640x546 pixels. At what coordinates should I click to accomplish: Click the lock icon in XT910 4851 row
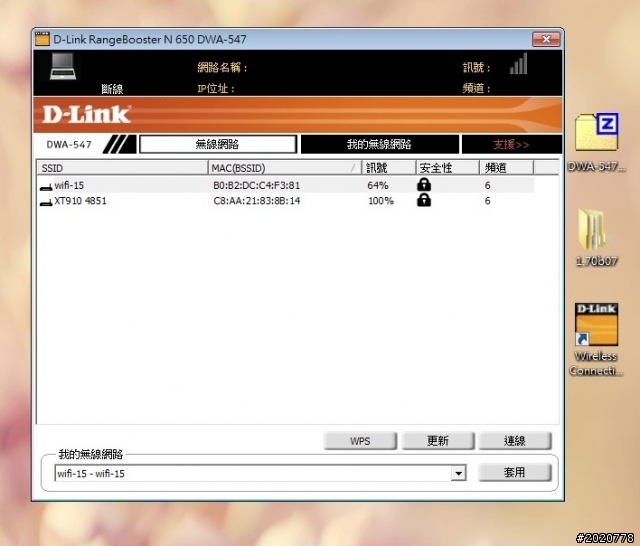[424, 200]
